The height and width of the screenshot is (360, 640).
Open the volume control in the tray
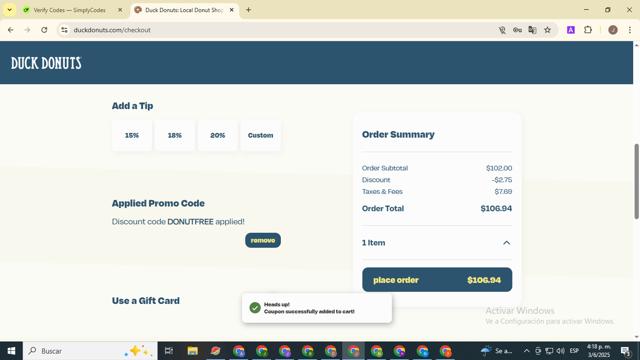point(560,351)
